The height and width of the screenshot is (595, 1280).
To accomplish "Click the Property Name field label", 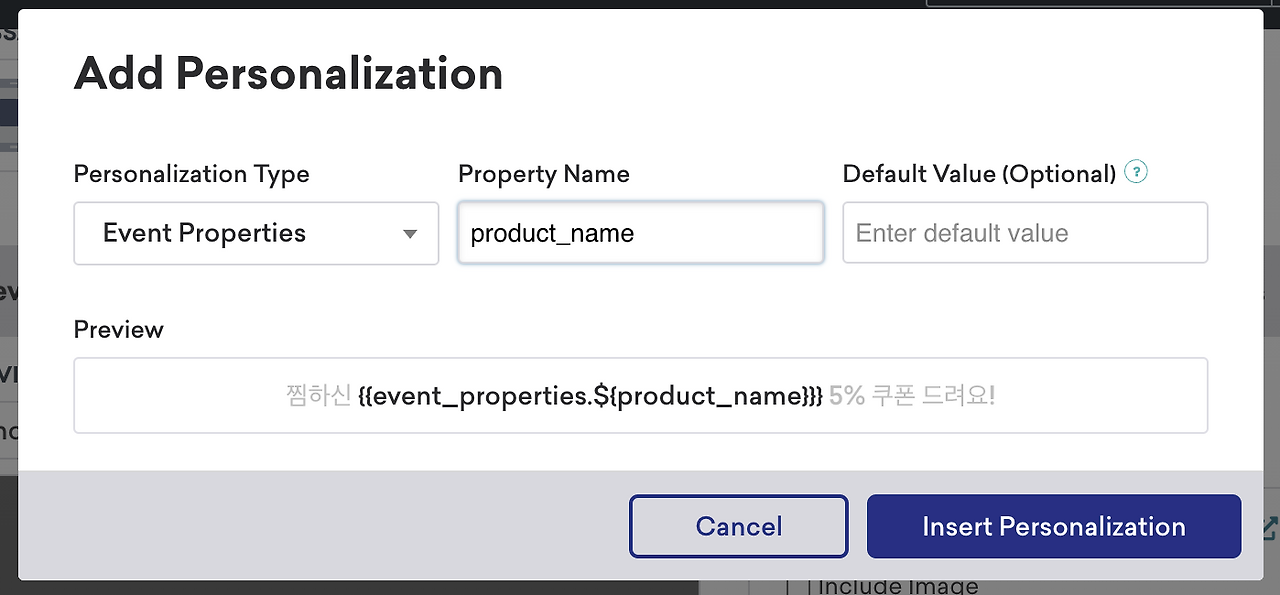I will pyautogui.click(x=543, y=174).
